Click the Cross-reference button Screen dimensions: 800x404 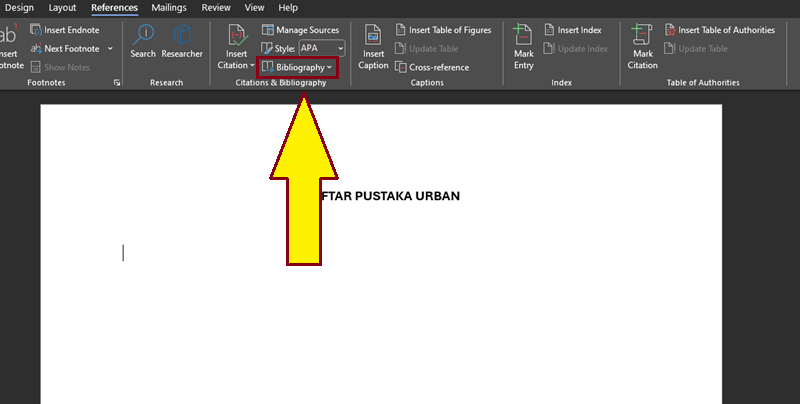pos(433,67)
